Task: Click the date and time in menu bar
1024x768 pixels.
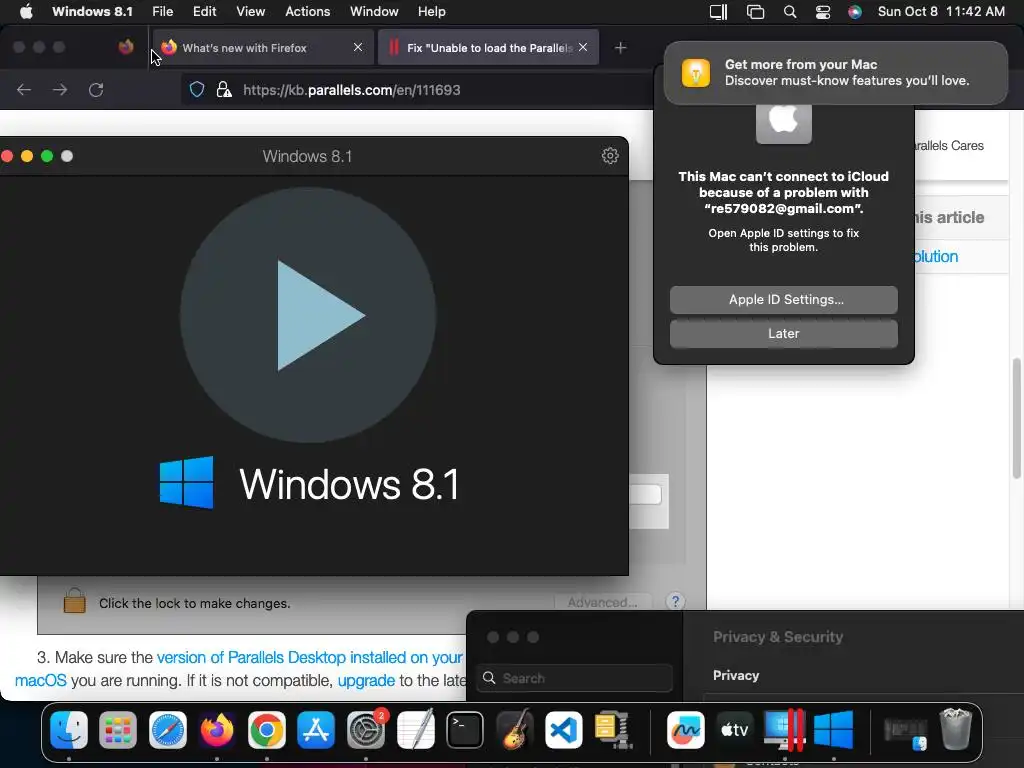Action: click(x=941, y=12)
